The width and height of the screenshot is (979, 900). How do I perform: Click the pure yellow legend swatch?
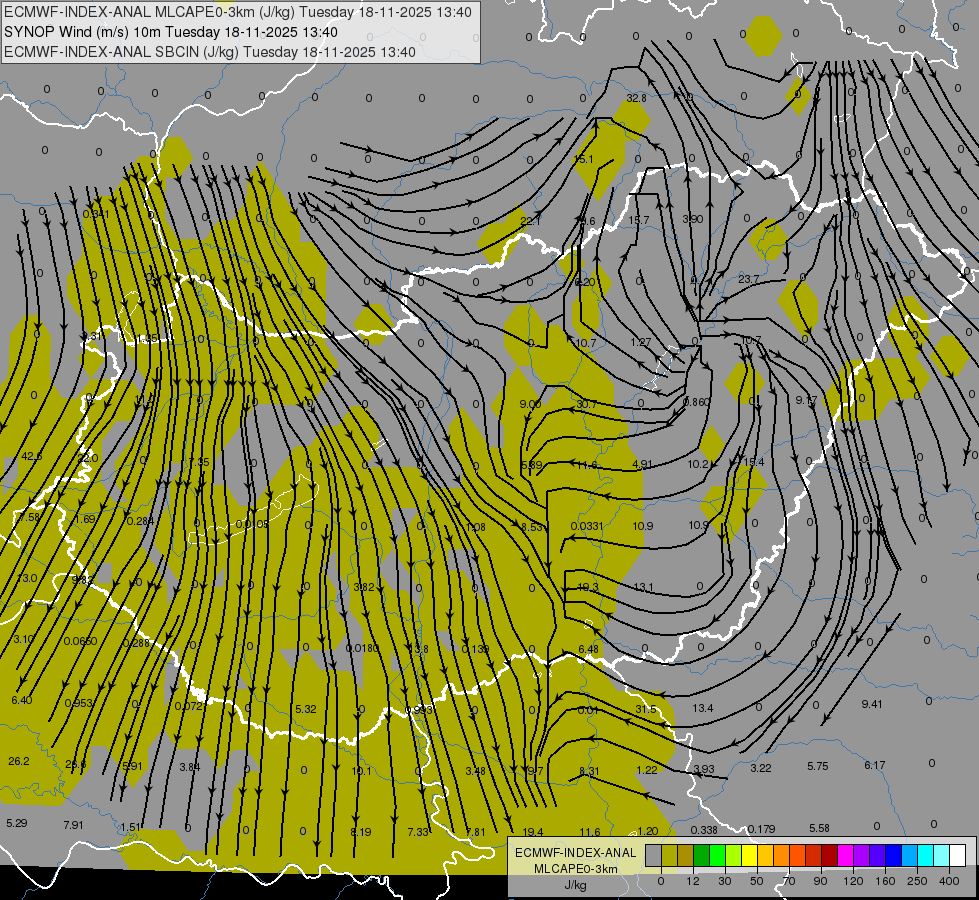(x=749, y=855)
